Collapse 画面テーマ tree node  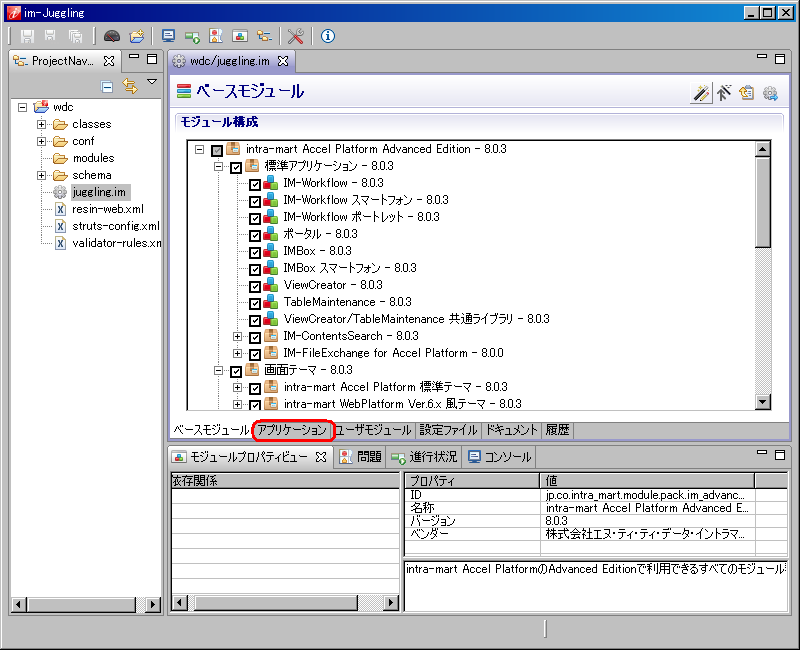click(218, 370)
